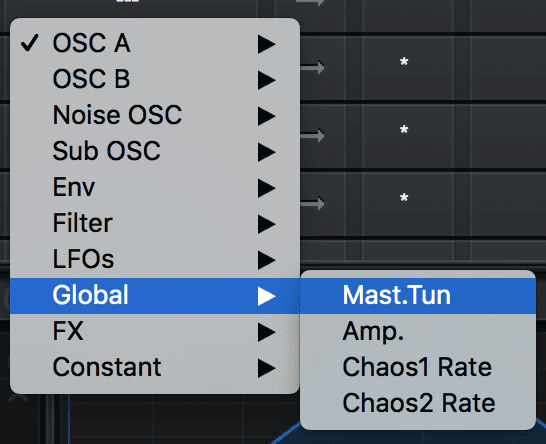Choose Mast.Tun from the Global submenu
This screenshot has width=546, height=444.
pos(418,296)
